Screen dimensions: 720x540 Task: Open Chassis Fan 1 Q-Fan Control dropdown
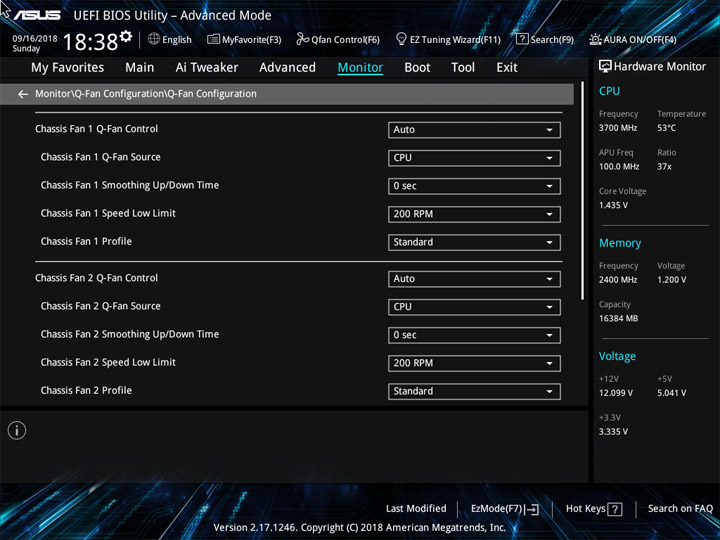coord(474,130)
